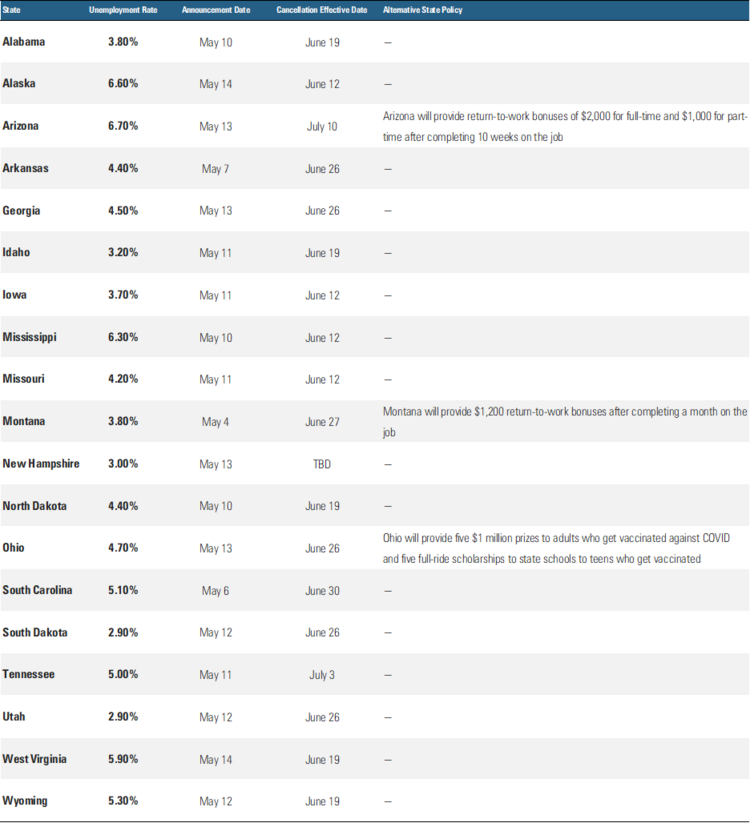The width and height of the screenshot is (750, 823).
Task: Click the Cancellation Effective Date header
Action: 321,10
